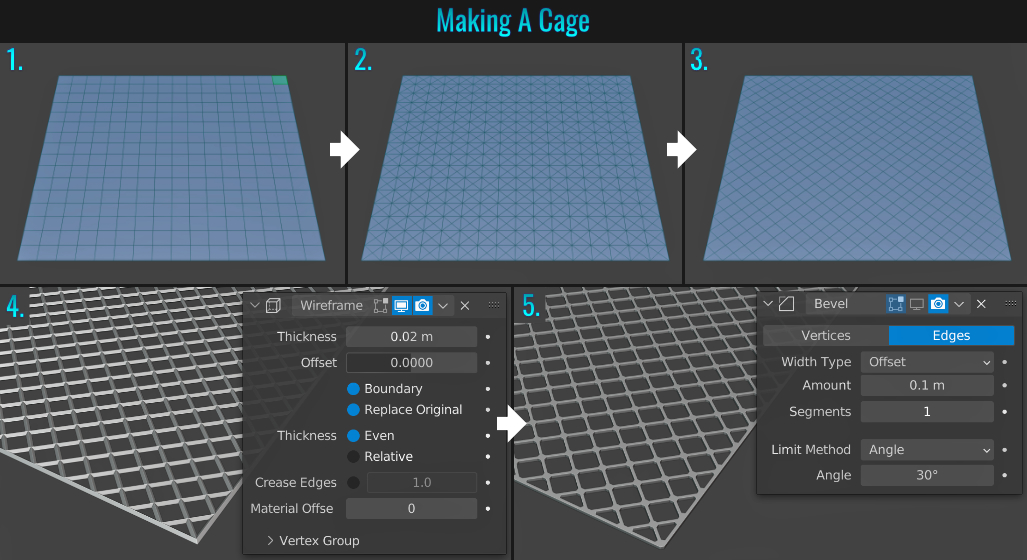Click the Crease Edges 1.0 value field
The image size is (1027, 560).
(x=422, y=483)
